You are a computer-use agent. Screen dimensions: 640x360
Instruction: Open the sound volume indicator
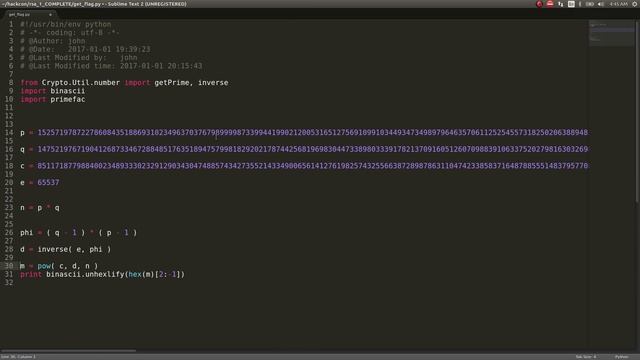601,4
